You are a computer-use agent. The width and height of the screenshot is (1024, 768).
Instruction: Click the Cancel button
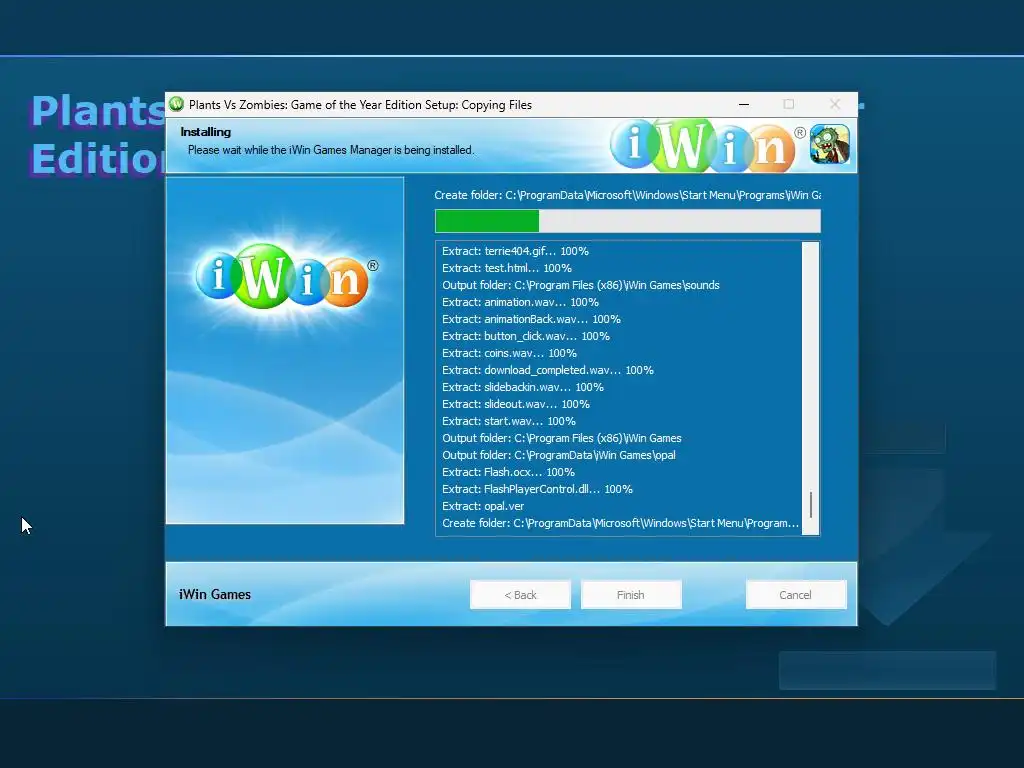795,594
